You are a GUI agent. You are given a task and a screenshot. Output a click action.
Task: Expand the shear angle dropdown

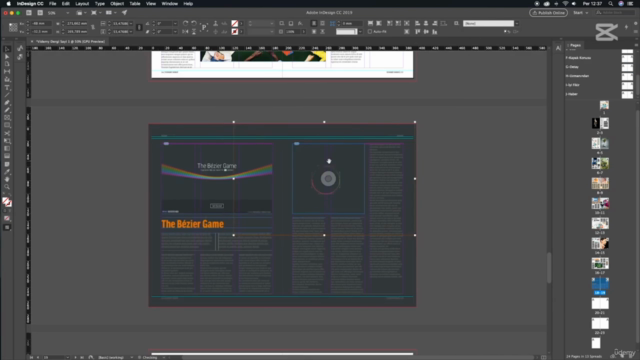[175, 31]
